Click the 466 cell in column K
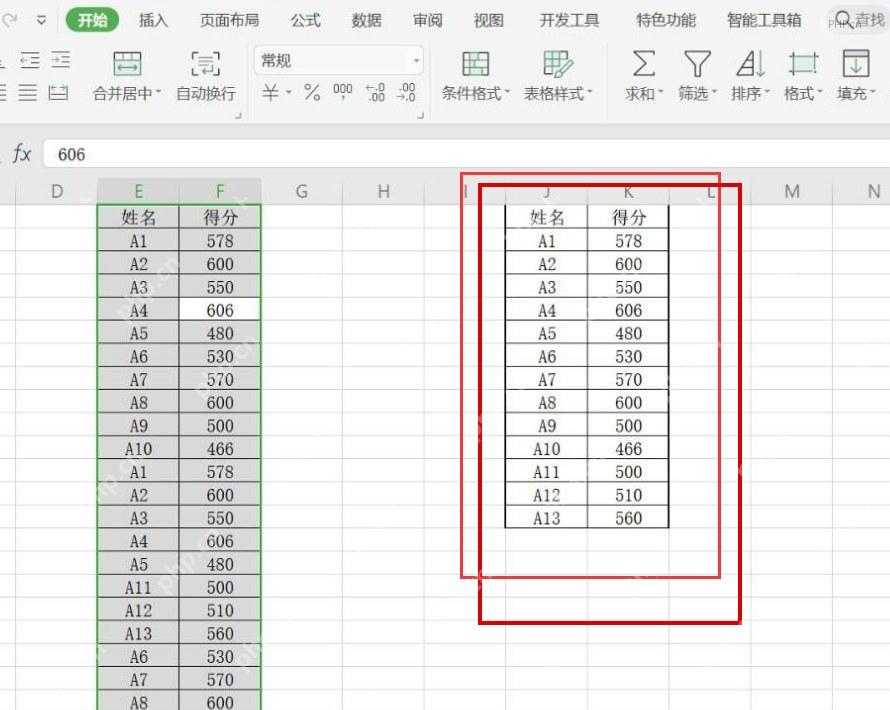Screen dimensions: 890x710 pos(628,448)
